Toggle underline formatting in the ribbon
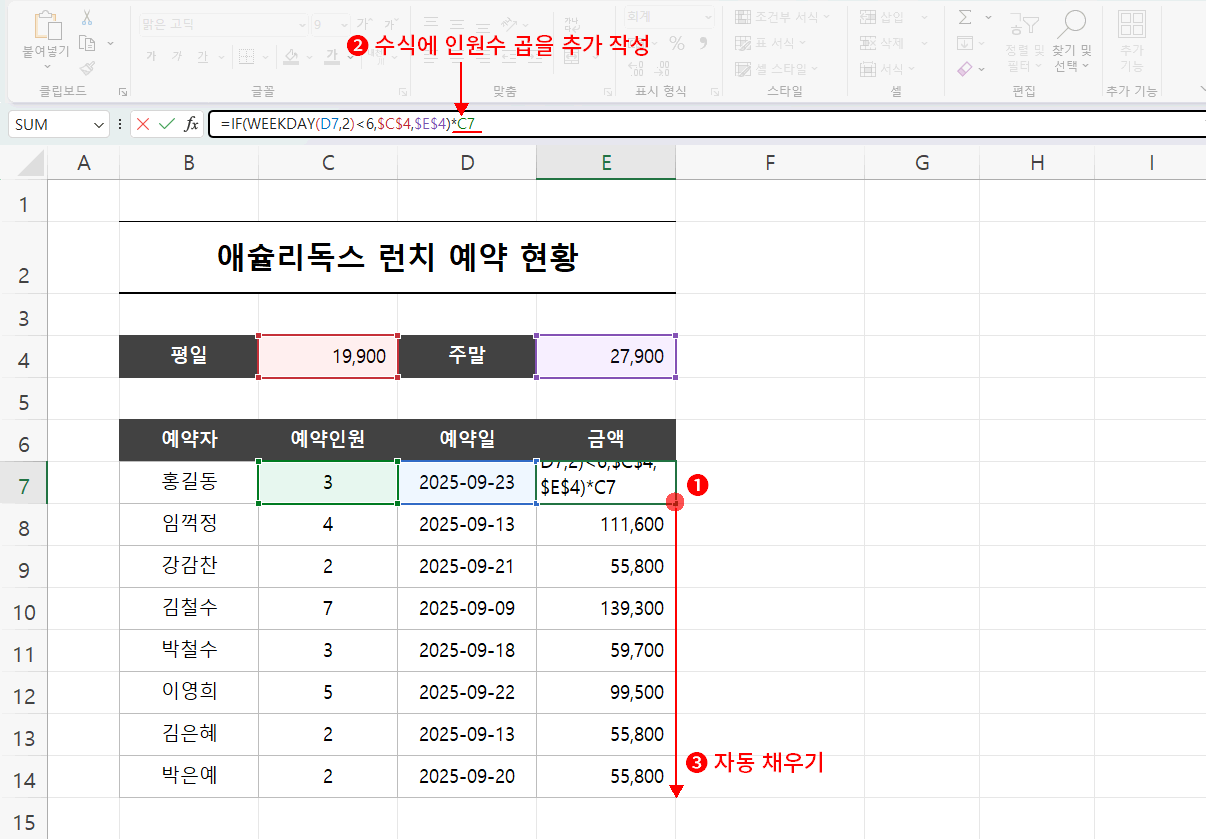Image resolution: width=1206 pixels, height=839 pixels. [x=203, y=57]
